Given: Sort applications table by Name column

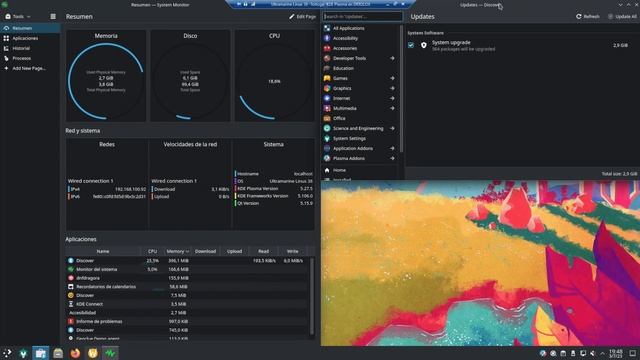Looking at the screenshot, I should [103, 251].
